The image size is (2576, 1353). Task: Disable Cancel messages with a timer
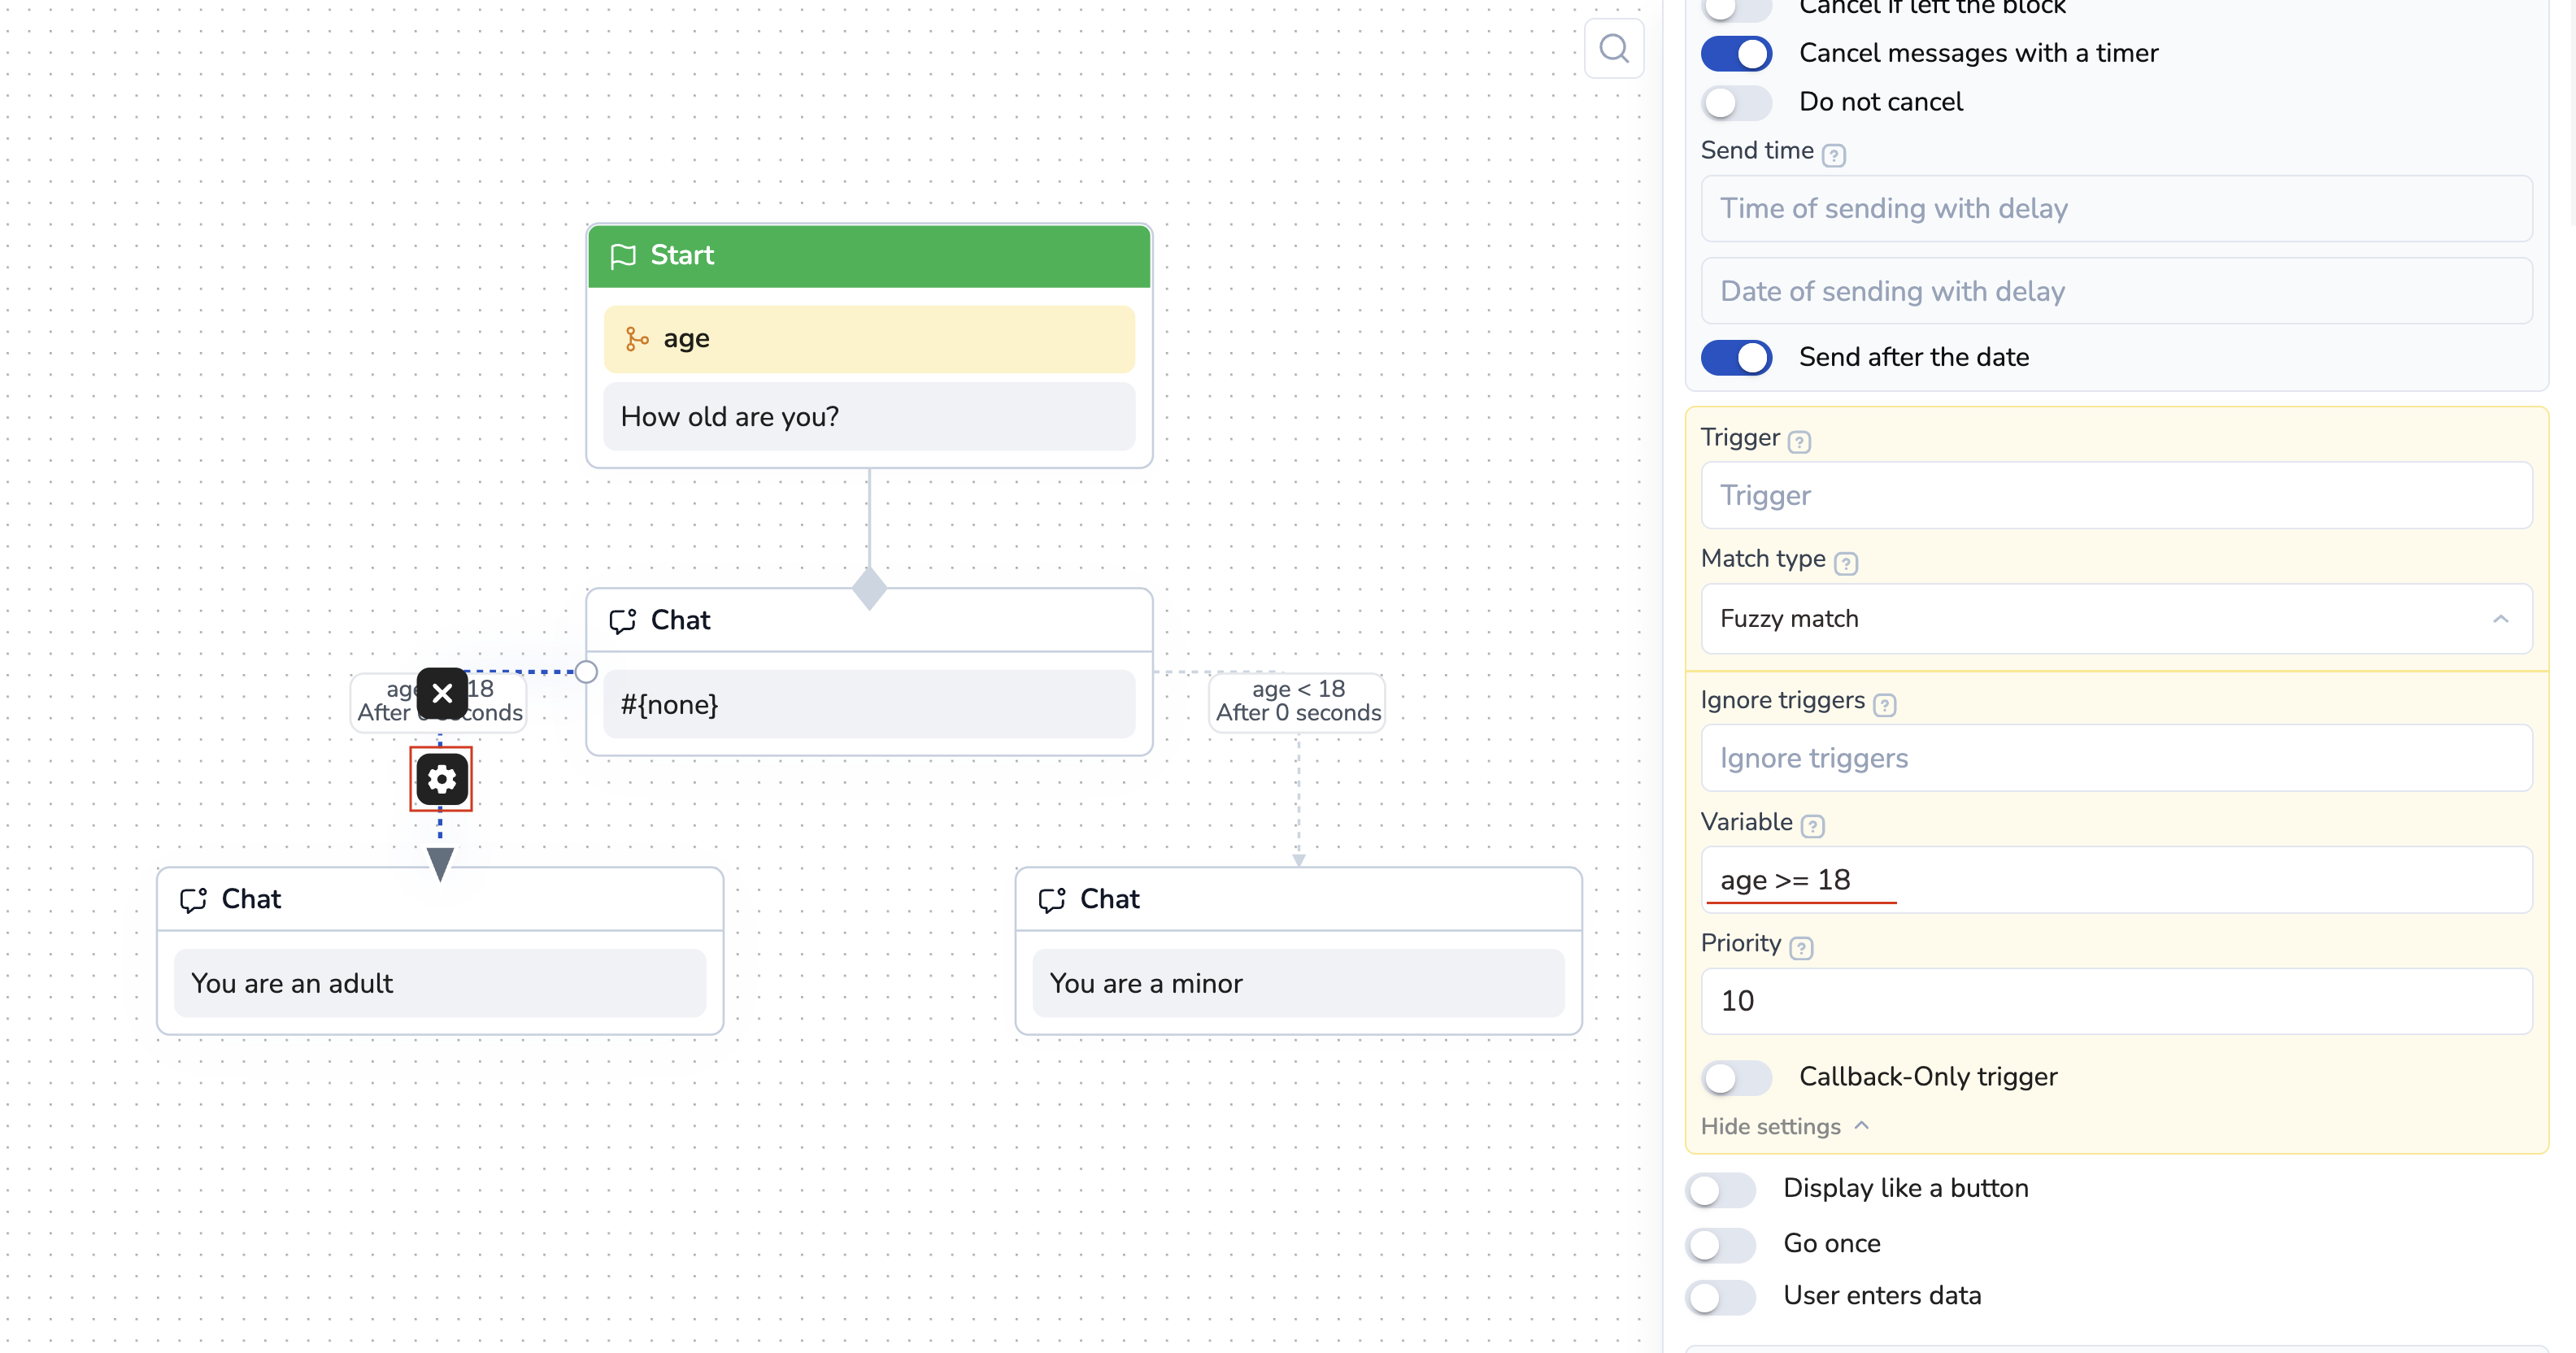click(x=1736, y=53)
